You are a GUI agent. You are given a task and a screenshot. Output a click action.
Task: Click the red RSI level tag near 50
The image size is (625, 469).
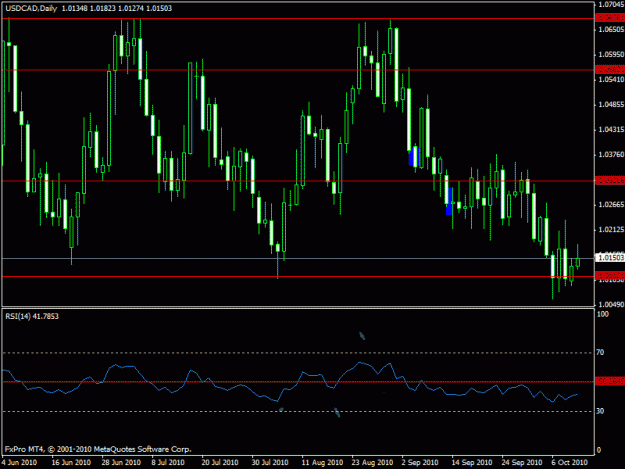click(610, 381)
